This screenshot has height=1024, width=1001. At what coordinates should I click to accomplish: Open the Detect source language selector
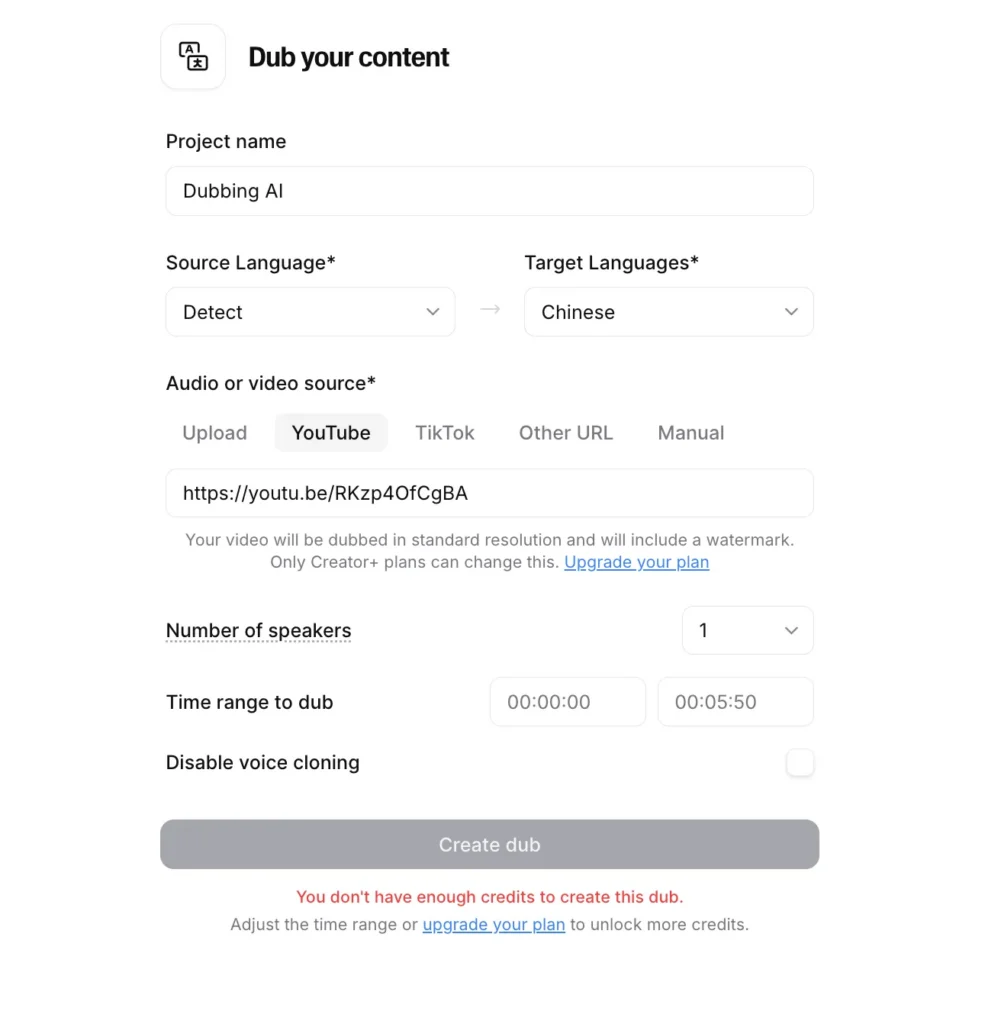click(310, 312)
